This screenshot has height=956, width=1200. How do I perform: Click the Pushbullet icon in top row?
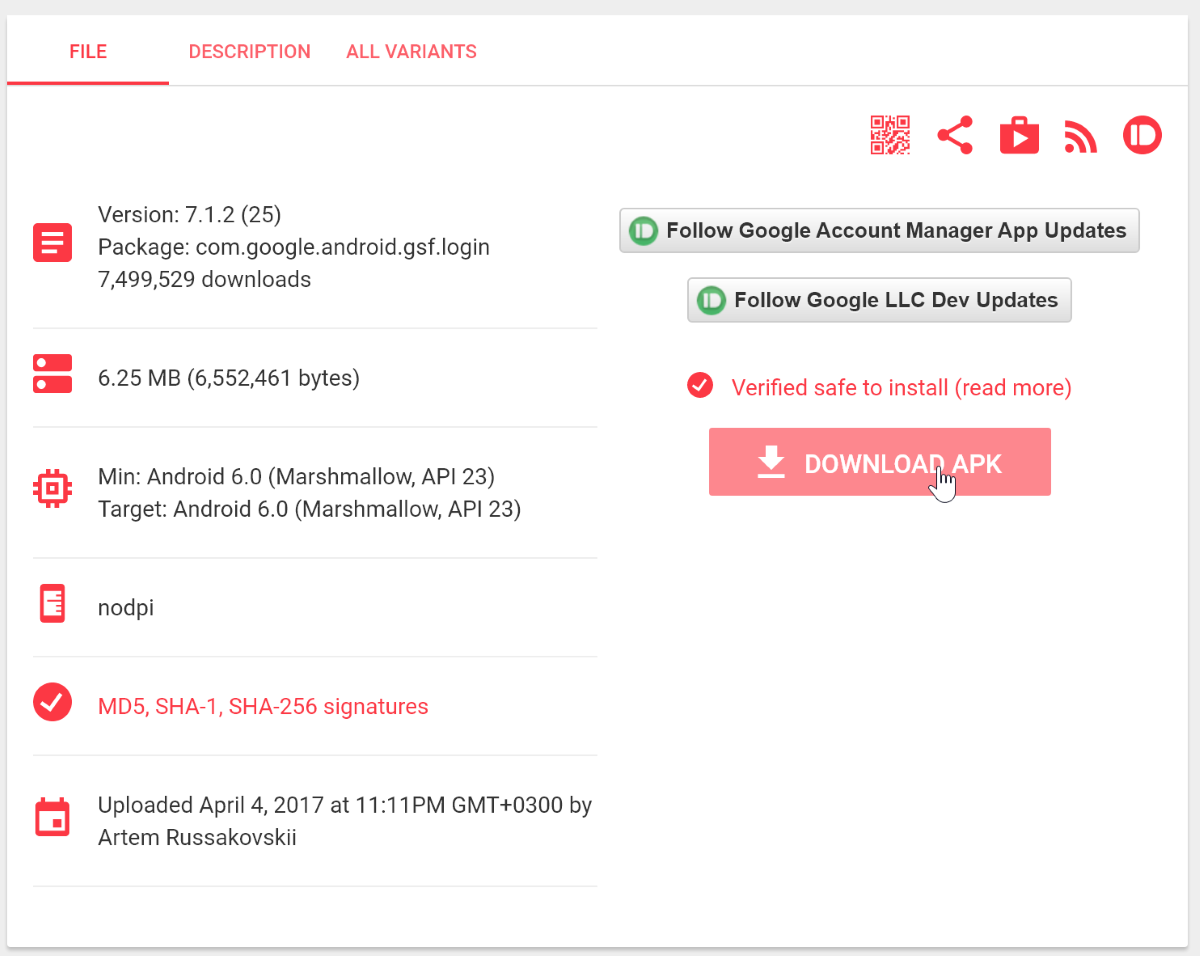pyautogui.click(x=1143, y=135)
